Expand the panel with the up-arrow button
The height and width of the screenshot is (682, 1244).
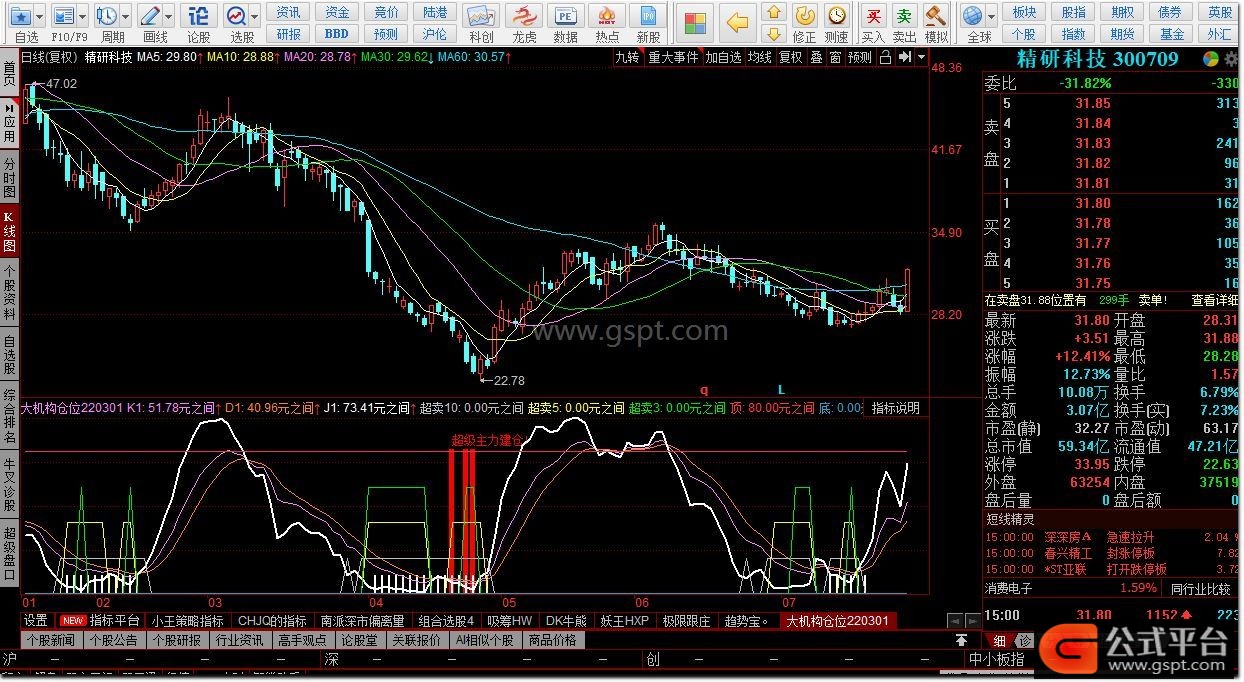click(x=961, y=640)
